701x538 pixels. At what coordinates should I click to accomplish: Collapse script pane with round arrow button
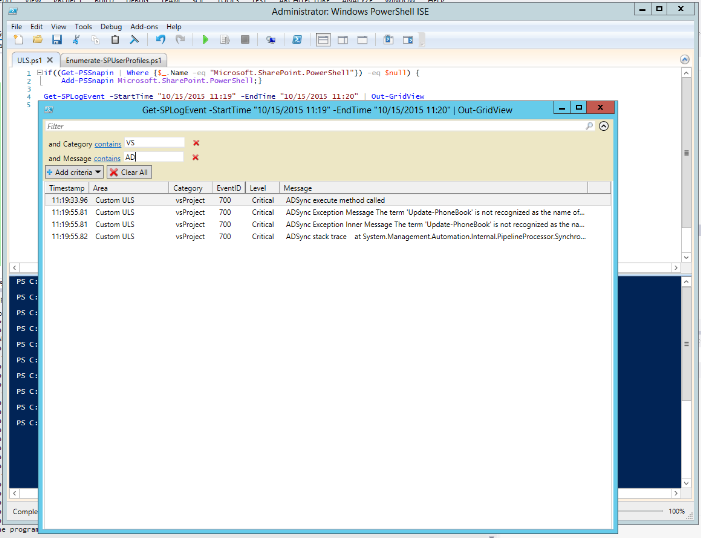pos(684,59)
